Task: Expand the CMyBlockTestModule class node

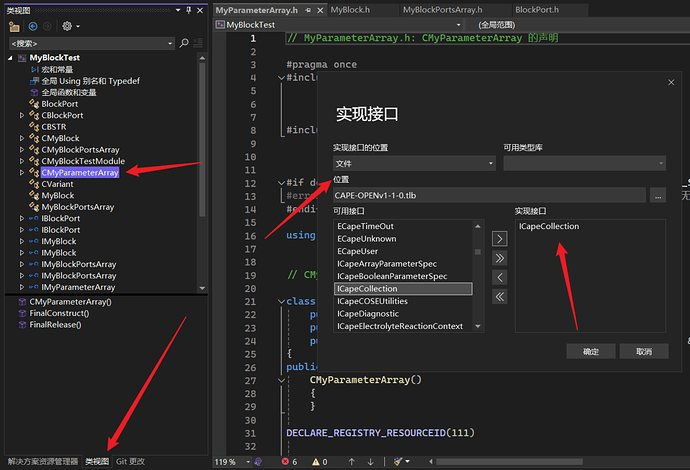Action: (22, 161)
